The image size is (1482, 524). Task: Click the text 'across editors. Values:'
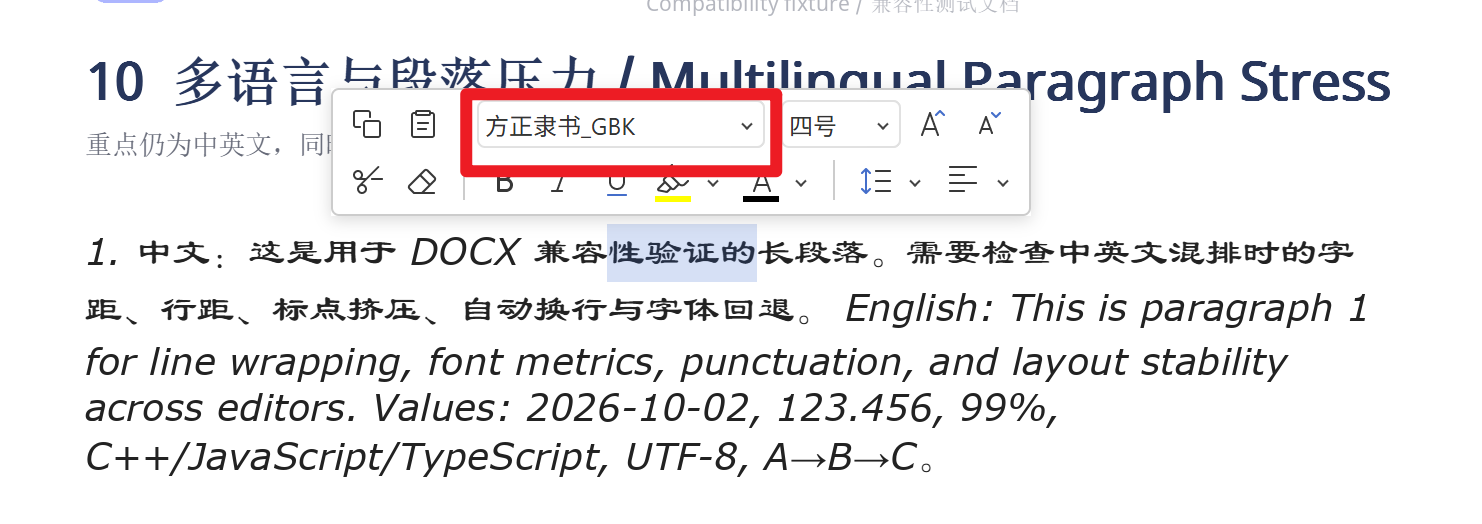pyautogui.click(x=300, y=408)
